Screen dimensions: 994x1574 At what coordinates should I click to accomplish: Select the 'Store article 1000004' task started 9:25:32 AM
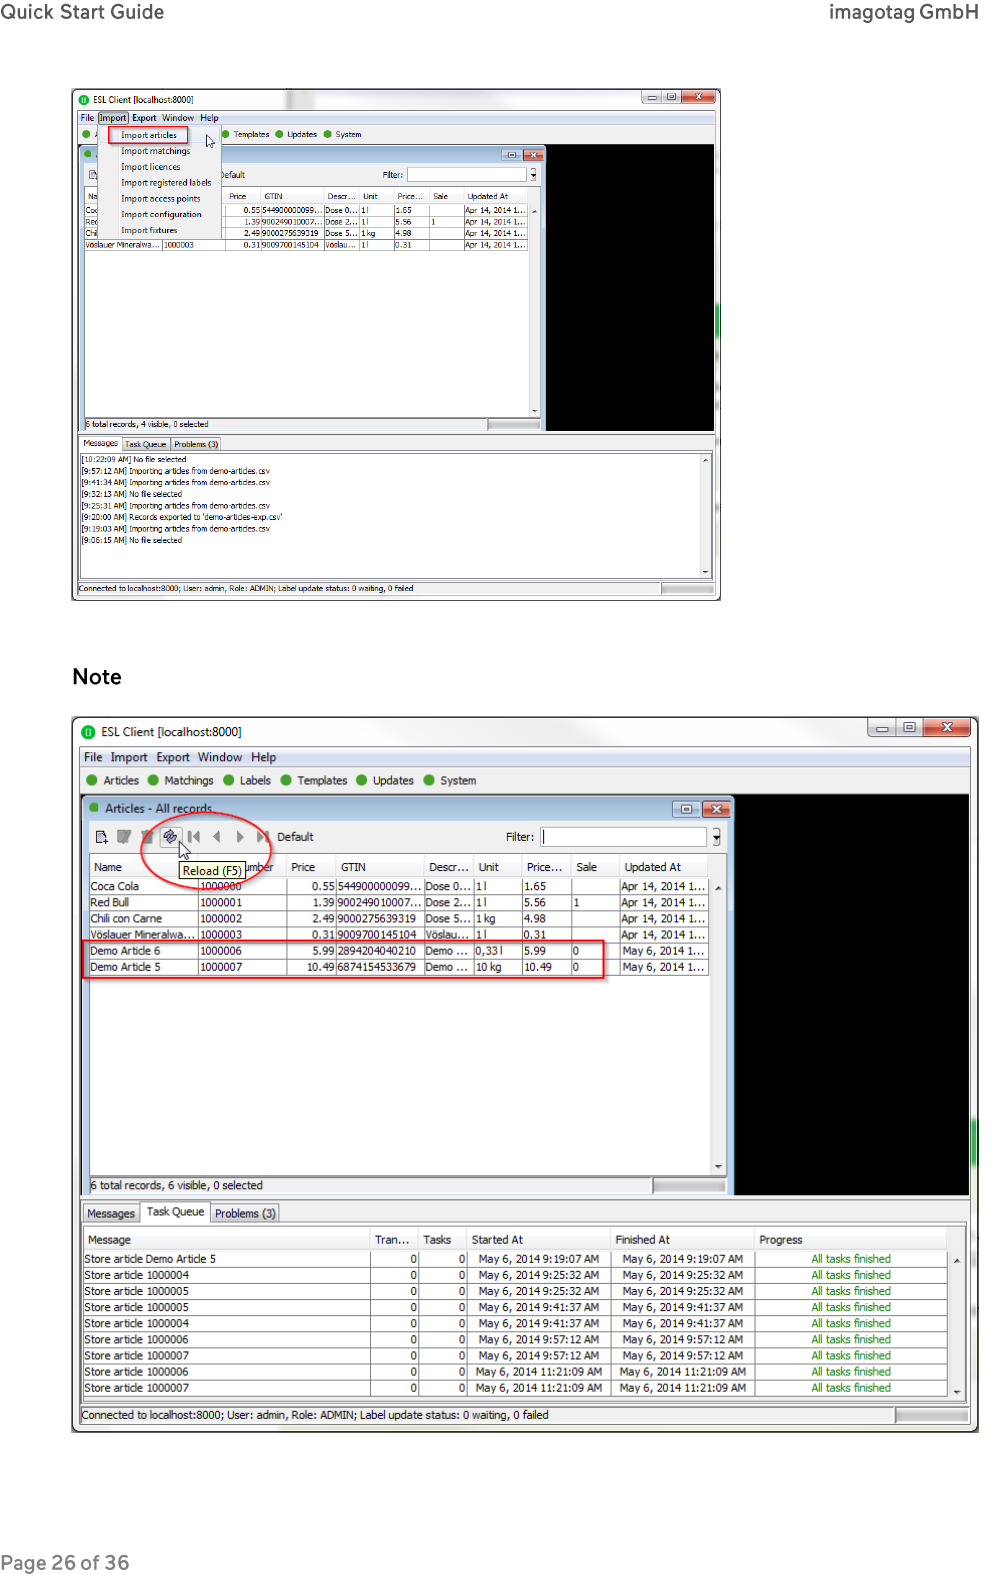(x=515, y=1275)
